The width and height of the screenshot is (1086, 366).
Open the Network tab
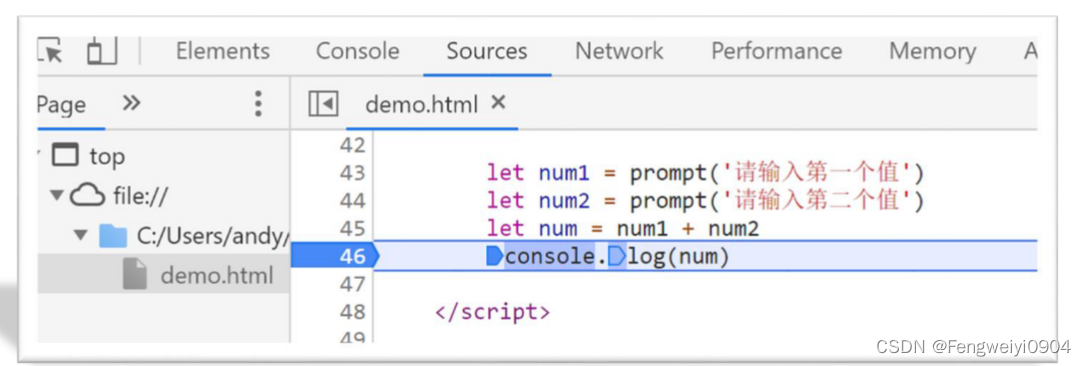click(x=619, y=51)
